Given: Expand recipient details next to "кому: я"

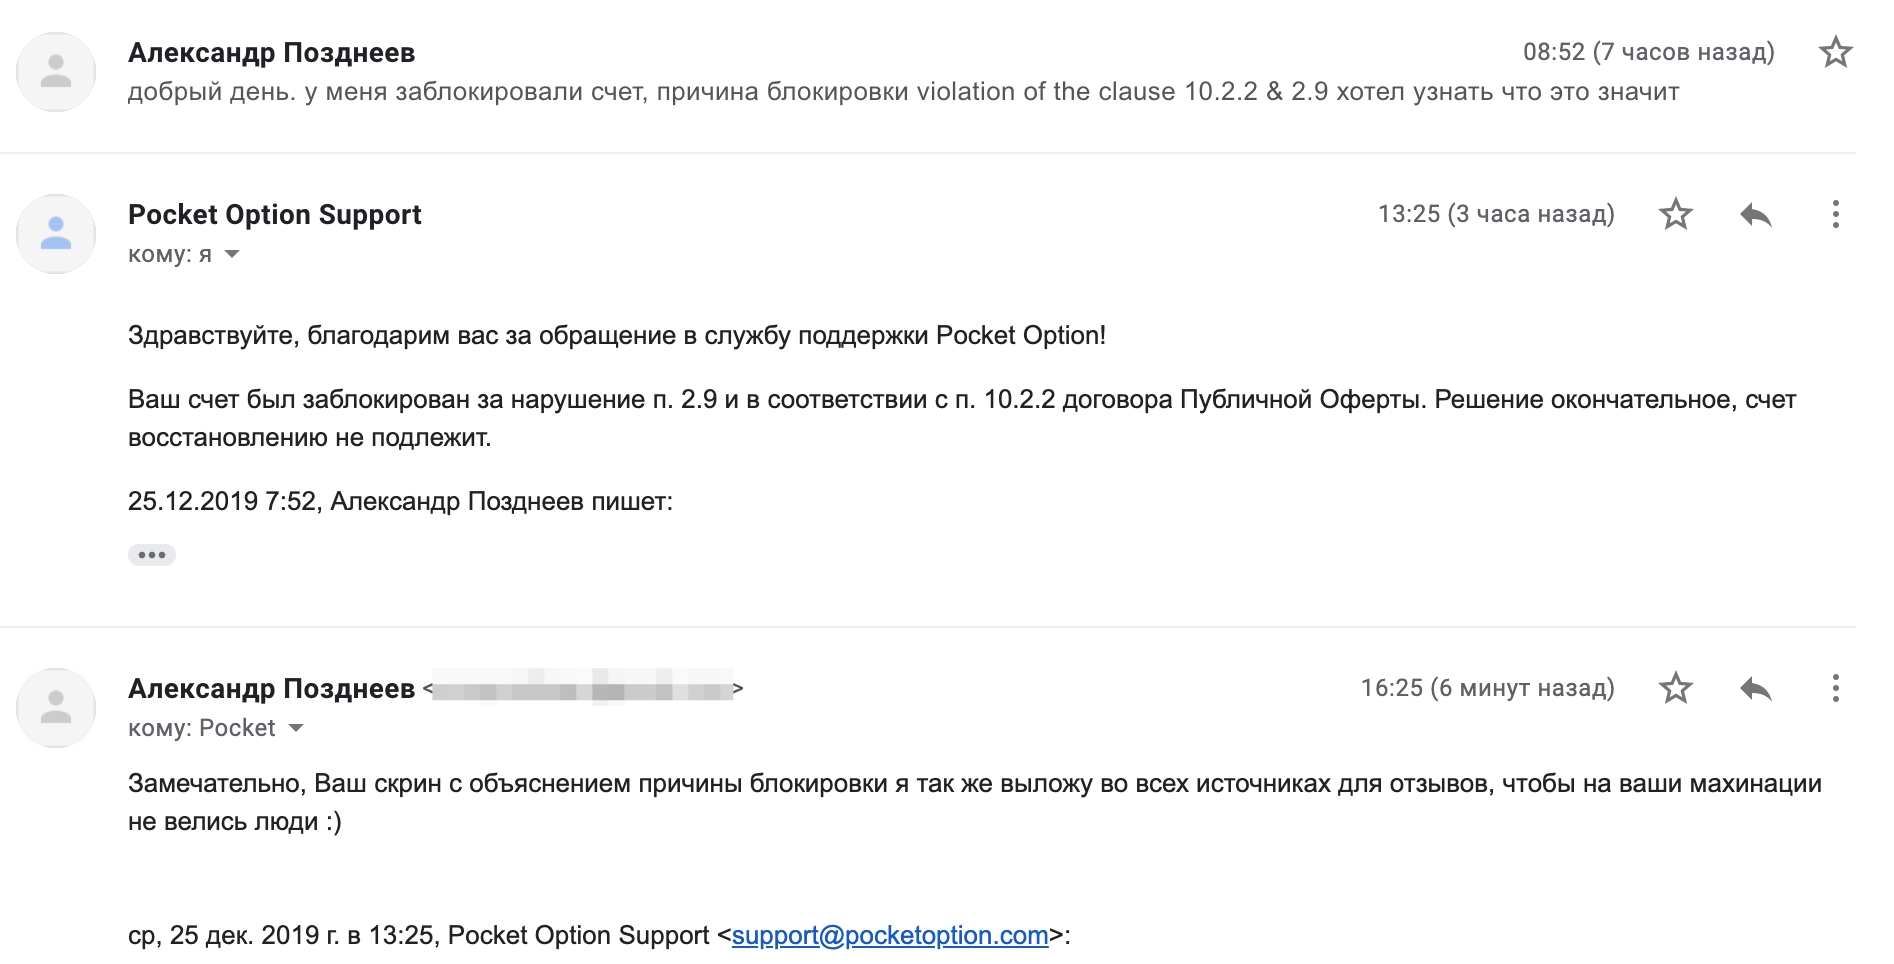Looking at the screenshot, I should (232, 254).
